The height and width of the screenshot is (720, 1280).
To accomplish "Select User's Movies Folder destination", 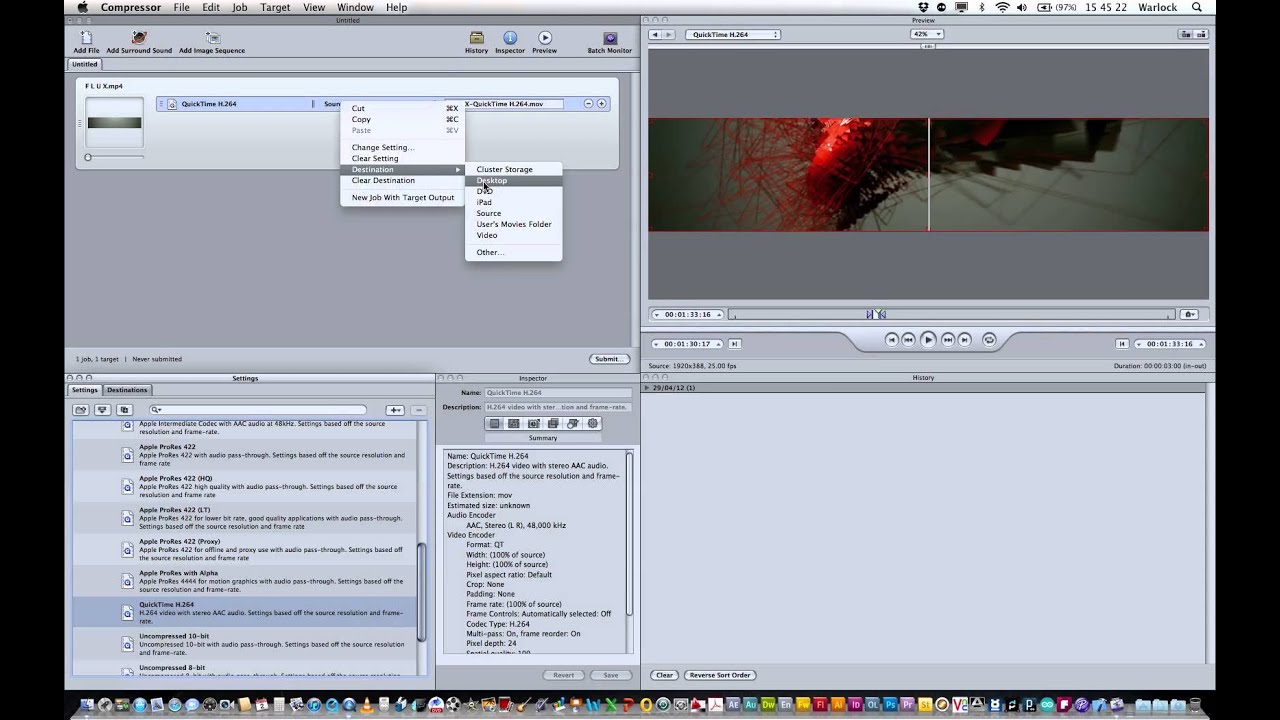I will [x=513, y=225].
